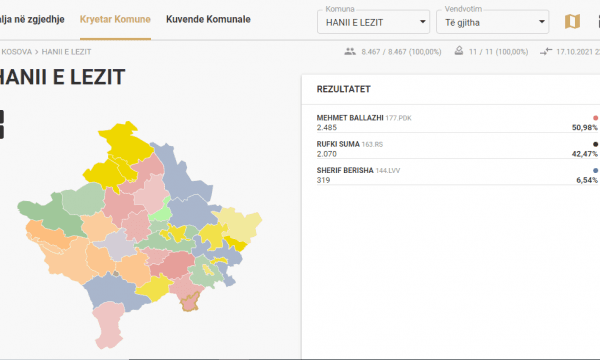Click the voters people icon
The width and height of the screenshot is (600, 360).
(350, 51)
